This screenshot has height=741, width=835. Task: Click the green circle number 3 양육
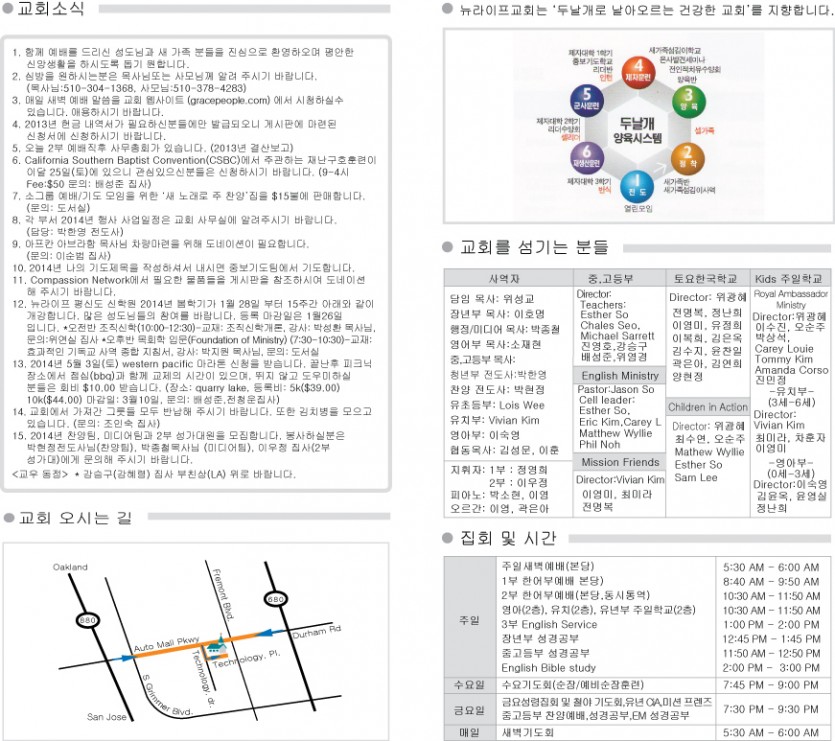pos(689,100)
